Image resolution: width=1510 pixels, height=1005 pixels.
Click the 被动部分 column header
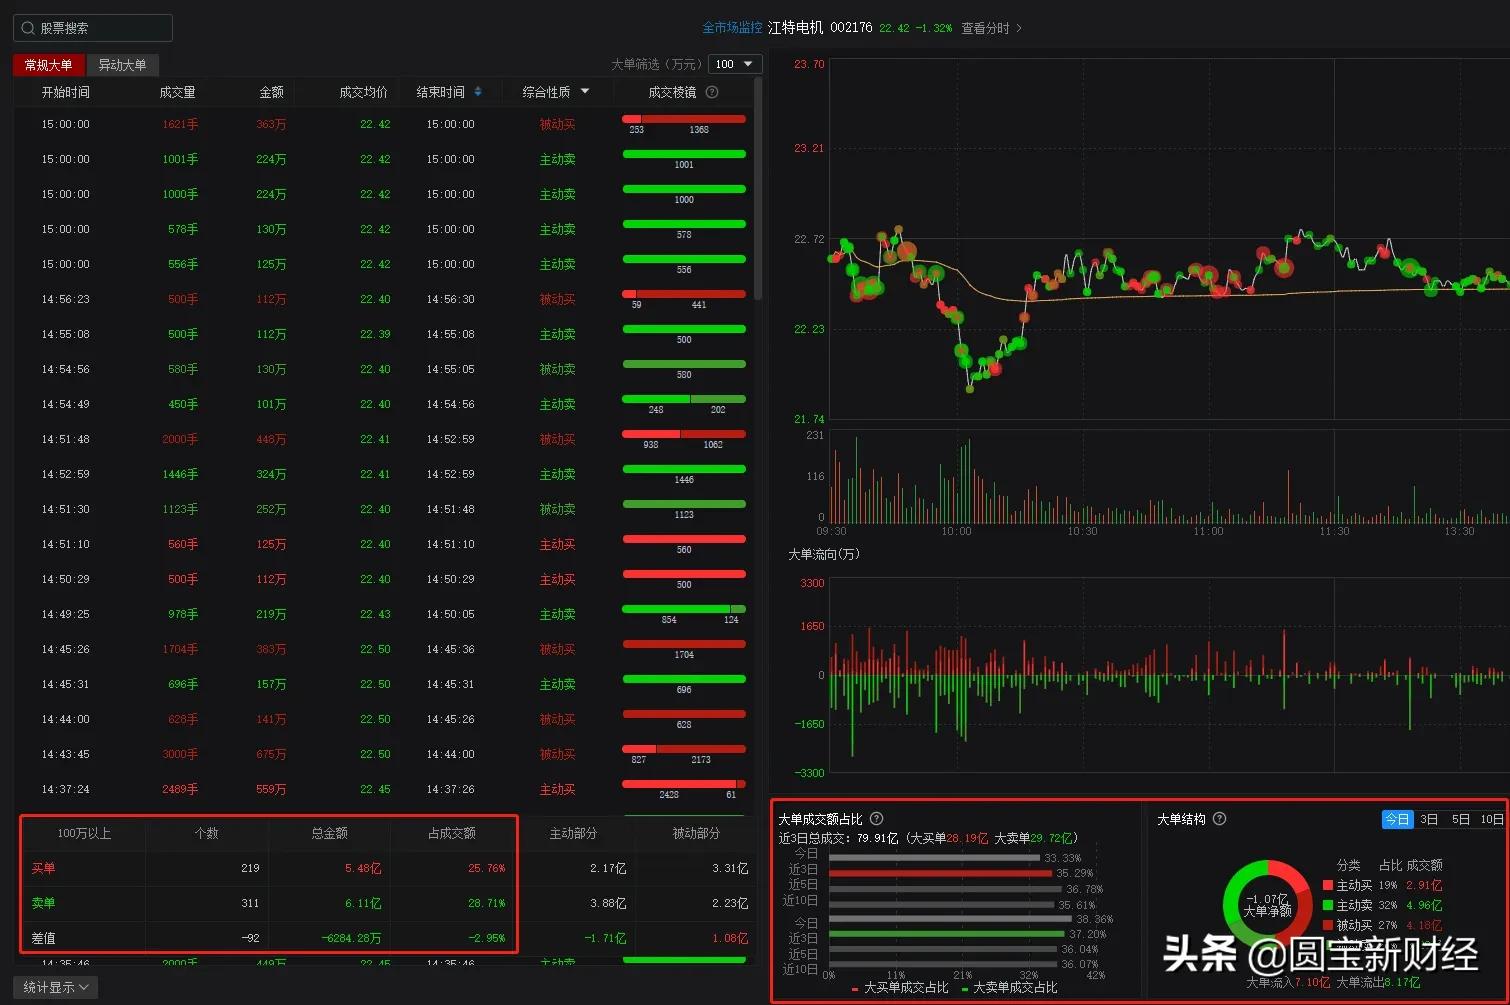696,833
